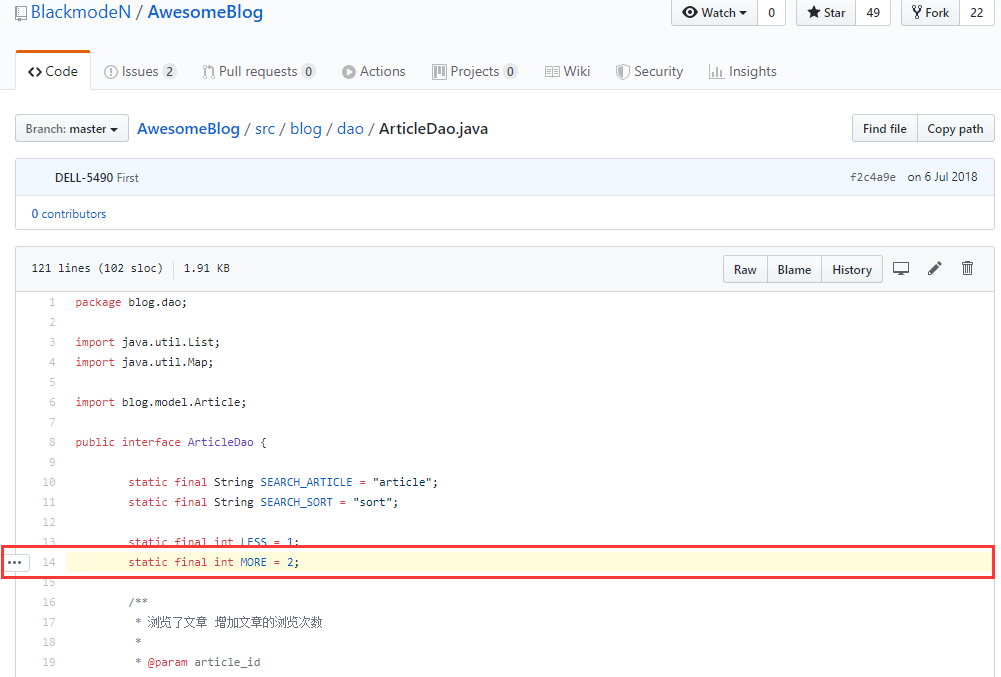The image size is (1001, 677).
Task: Open AwesomeBlog repository title link
Action: click(x=205, y=12)
